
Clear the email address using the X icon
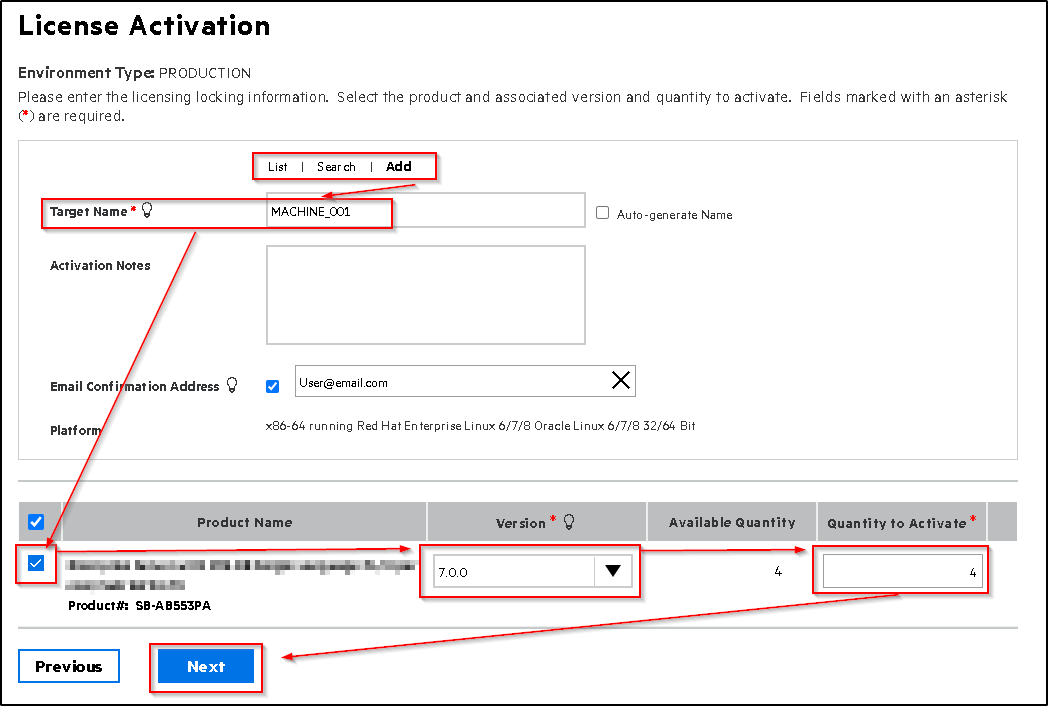[x=620, y=380]
